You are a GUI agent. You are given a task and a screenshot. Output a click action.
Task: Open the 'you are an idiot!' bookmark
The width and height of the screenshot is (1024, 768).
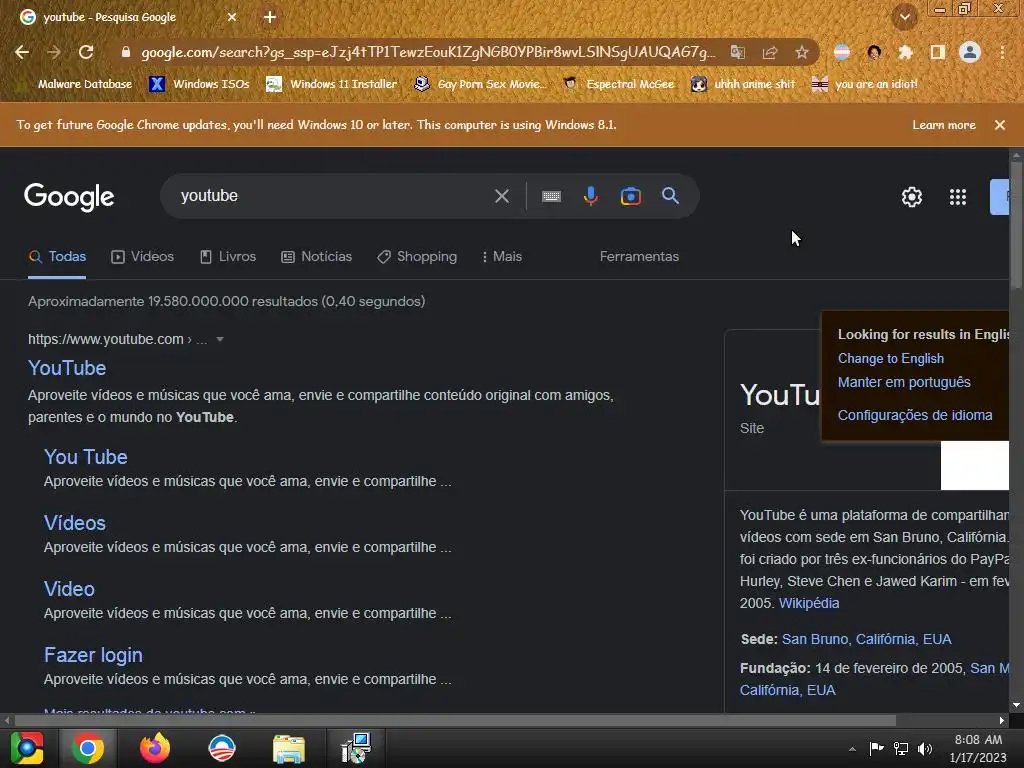coord(864,84)
